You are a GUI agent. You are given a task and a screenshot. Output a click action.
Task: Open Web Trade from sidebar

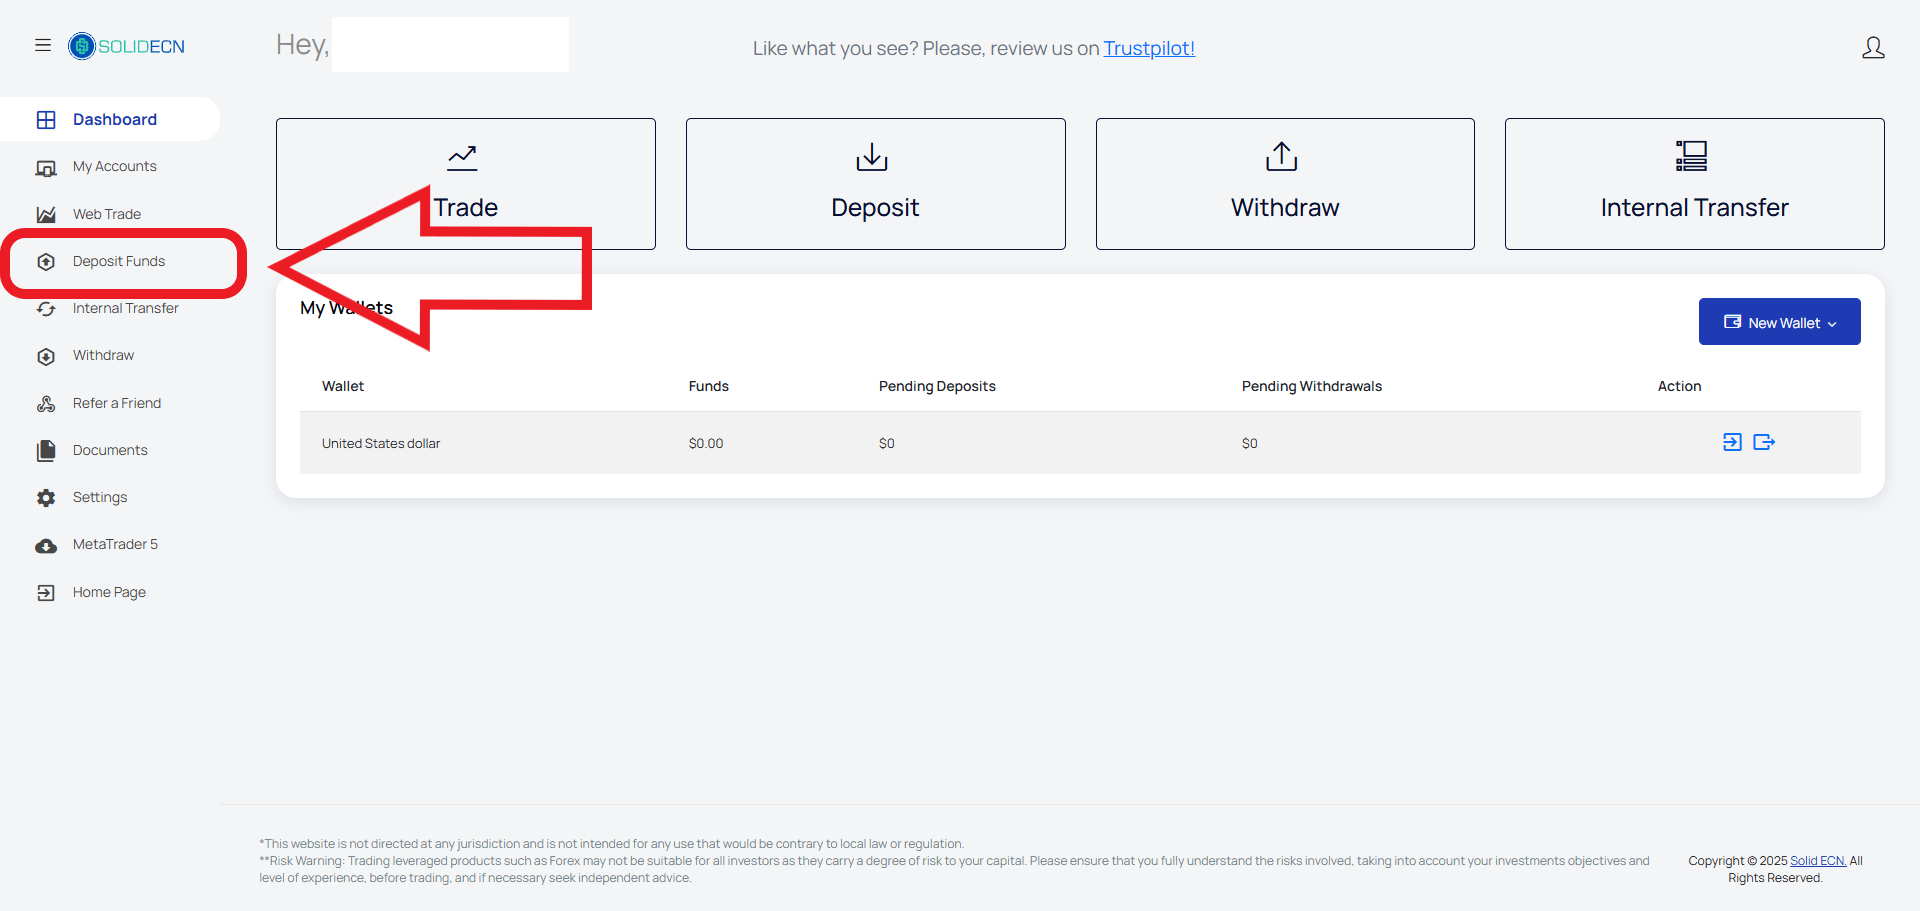tap(107, 214)
